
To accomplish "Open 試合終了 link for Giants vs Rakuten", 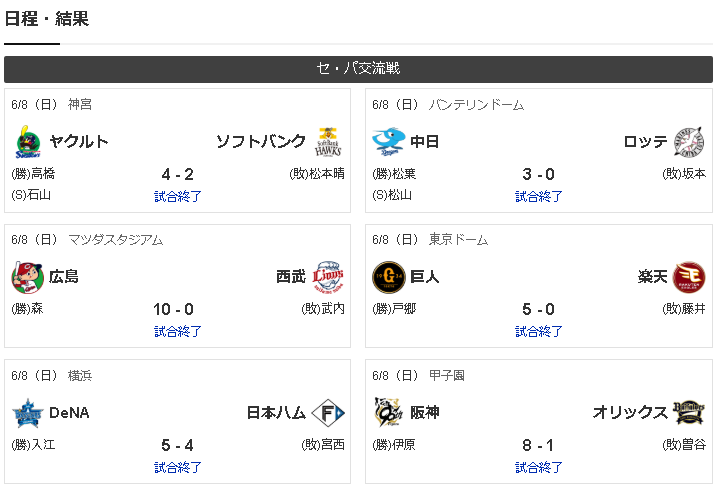I will pyautogui.click(x=539, y=331).
